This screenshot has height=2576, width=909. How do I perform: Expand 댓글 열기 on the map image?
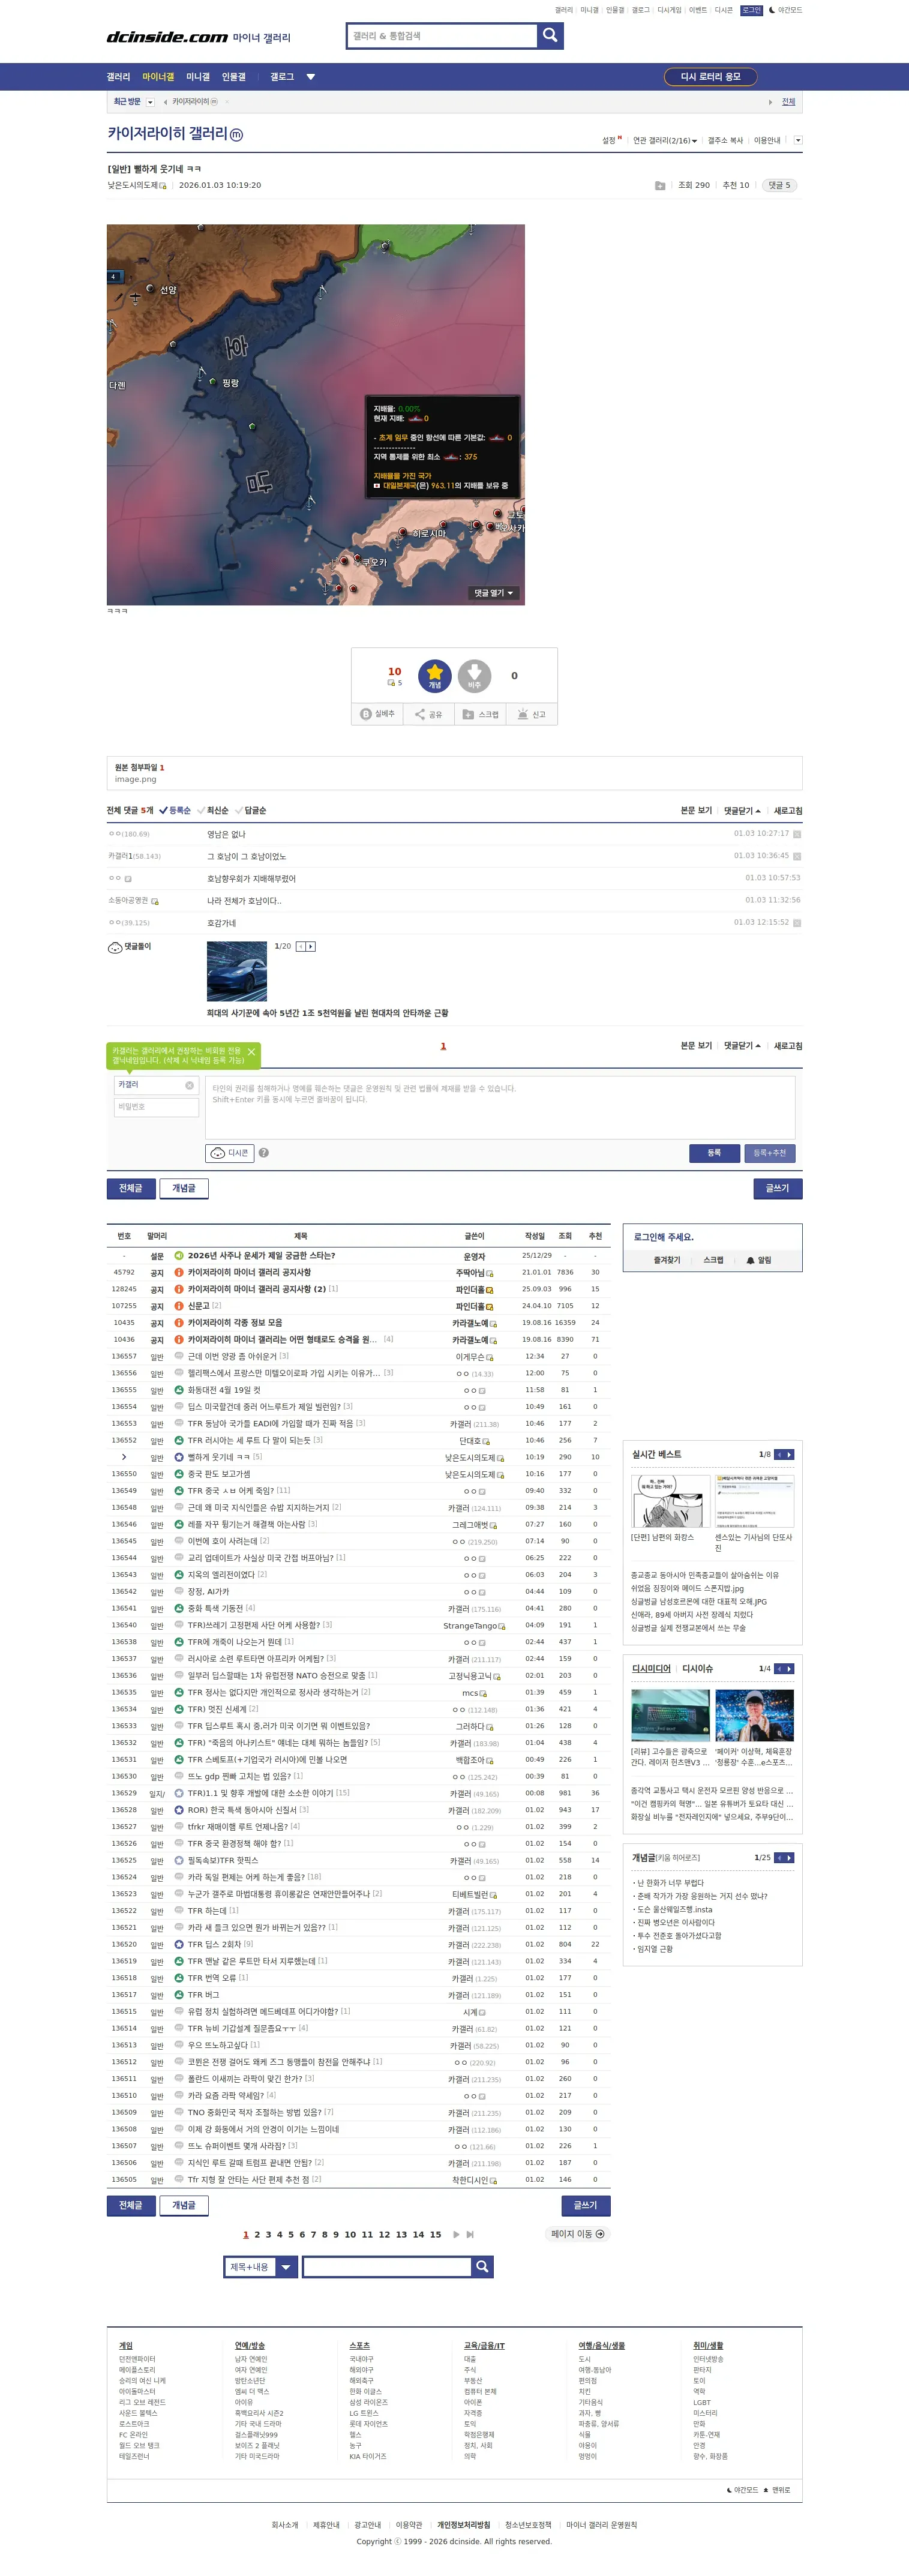[x=494, y=593]
